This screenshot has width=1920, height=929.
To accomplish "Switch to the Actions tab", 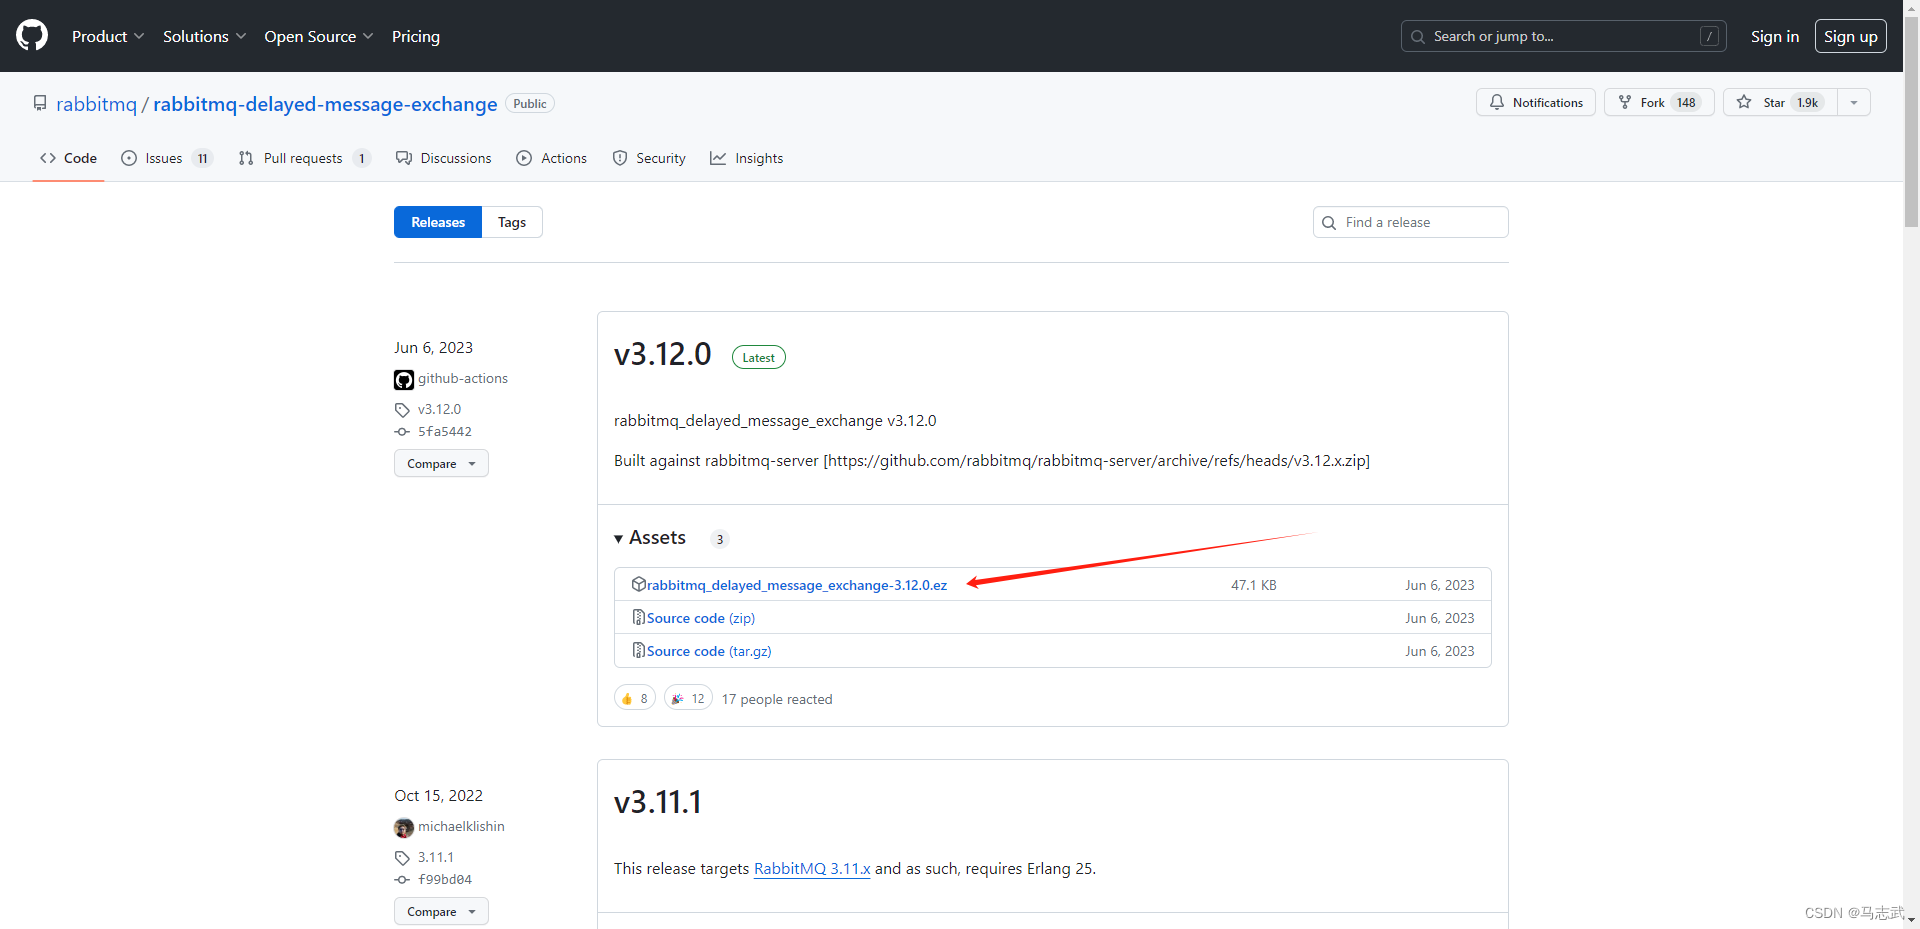I will 551,158.
